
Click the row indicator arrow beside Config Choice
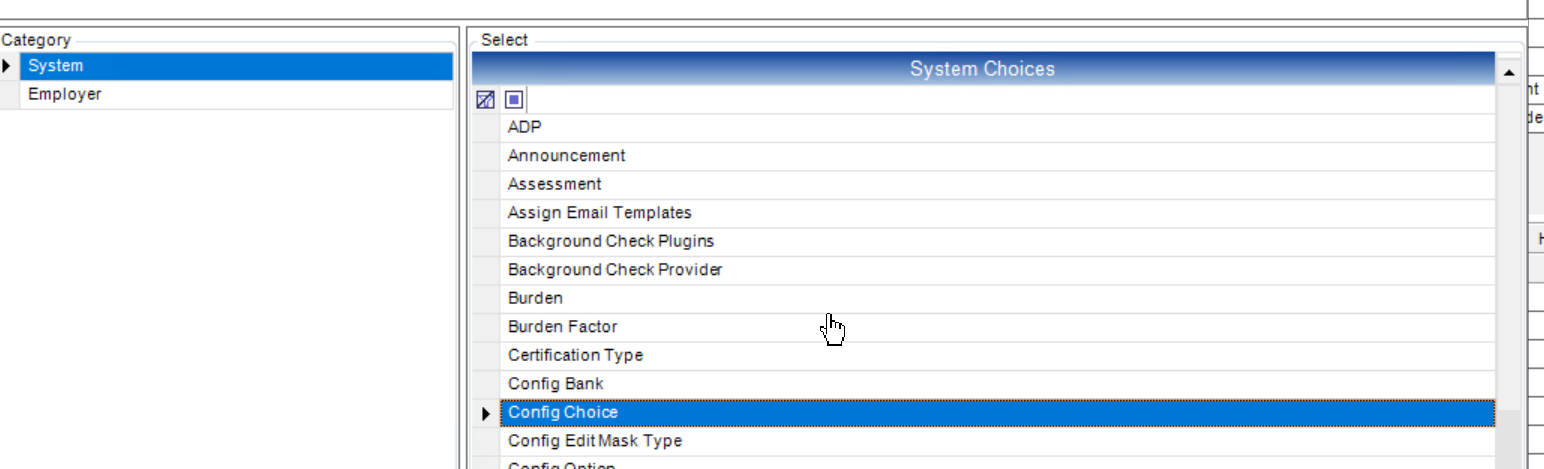click(x=486, y=413)
